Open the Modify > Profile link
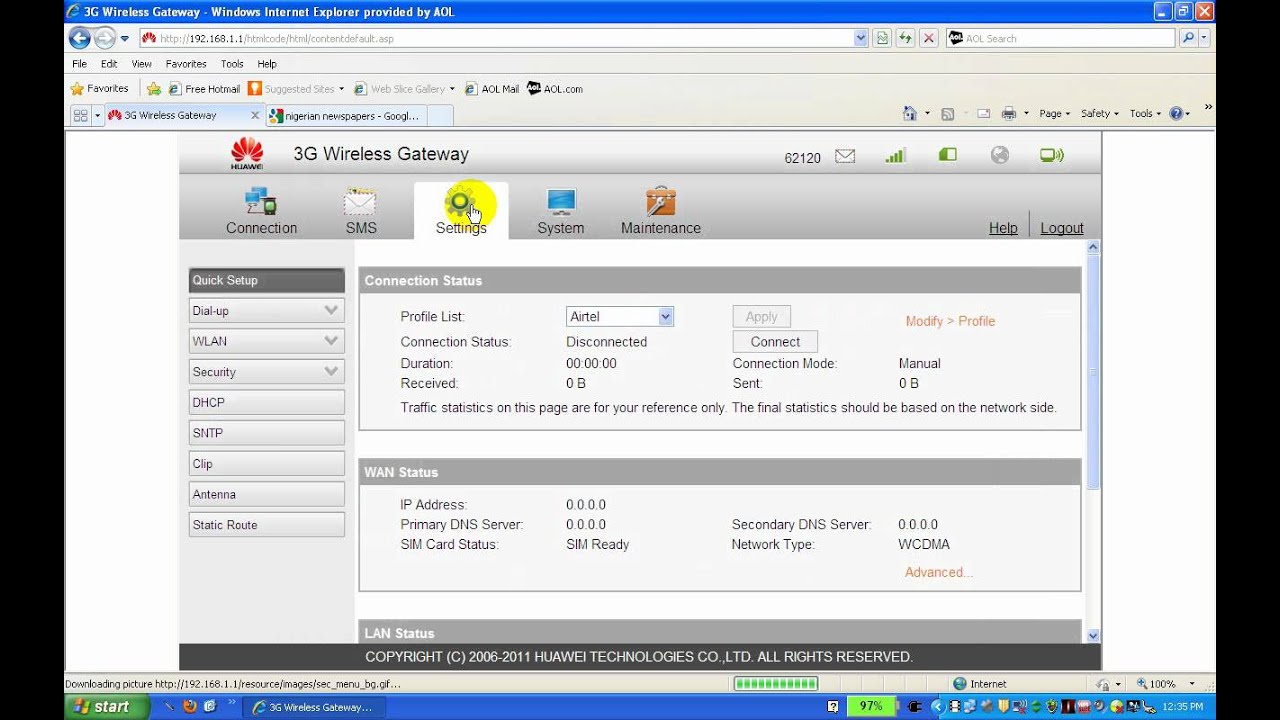The height and width of the screenshot is (720, 1280). click(x=950, y=321)
